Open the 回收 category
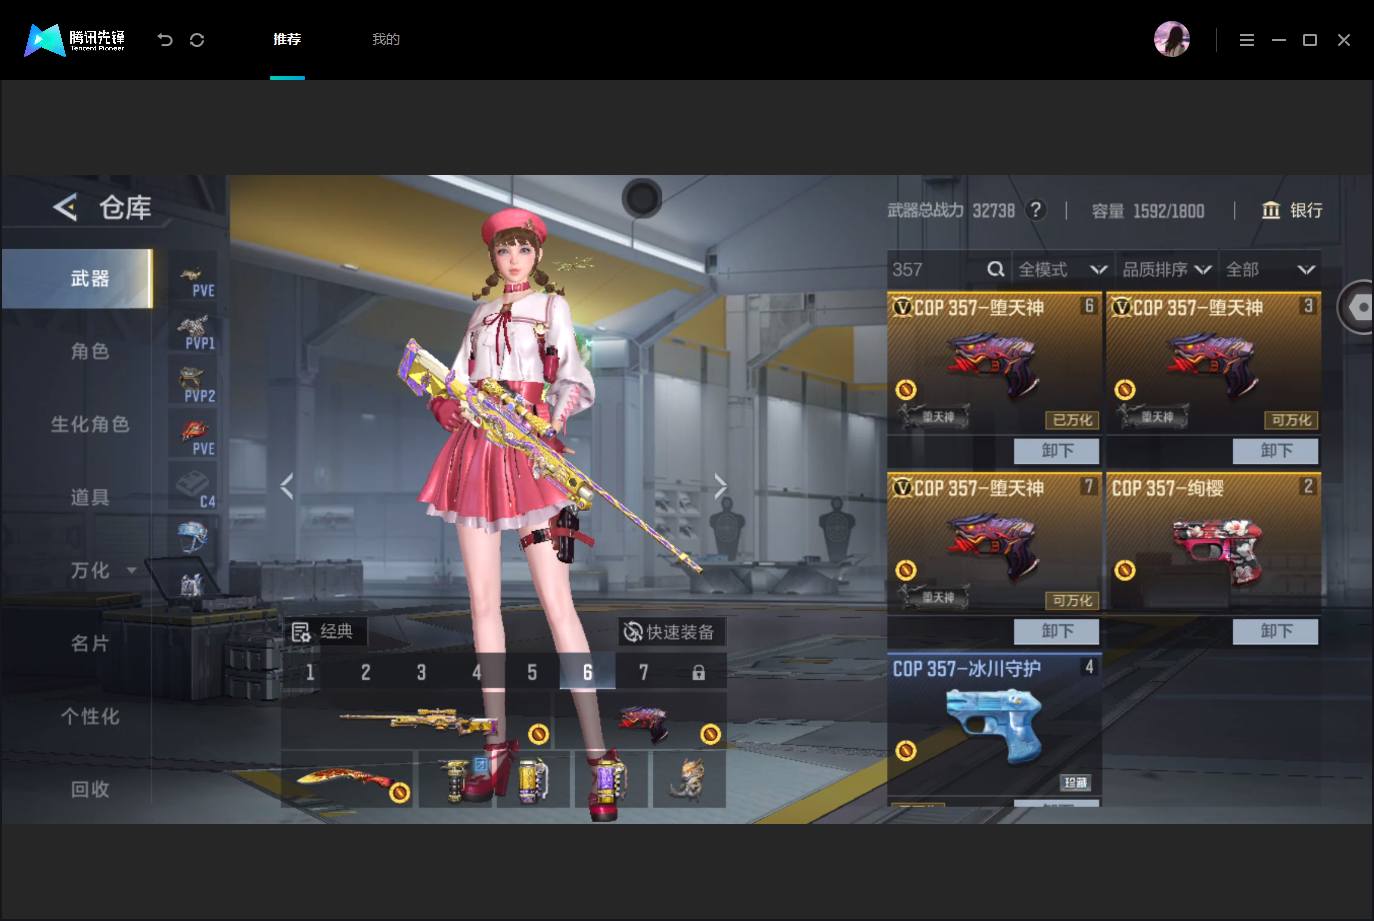The height and width of the screenshot is (921, 1374). point(89,789)
